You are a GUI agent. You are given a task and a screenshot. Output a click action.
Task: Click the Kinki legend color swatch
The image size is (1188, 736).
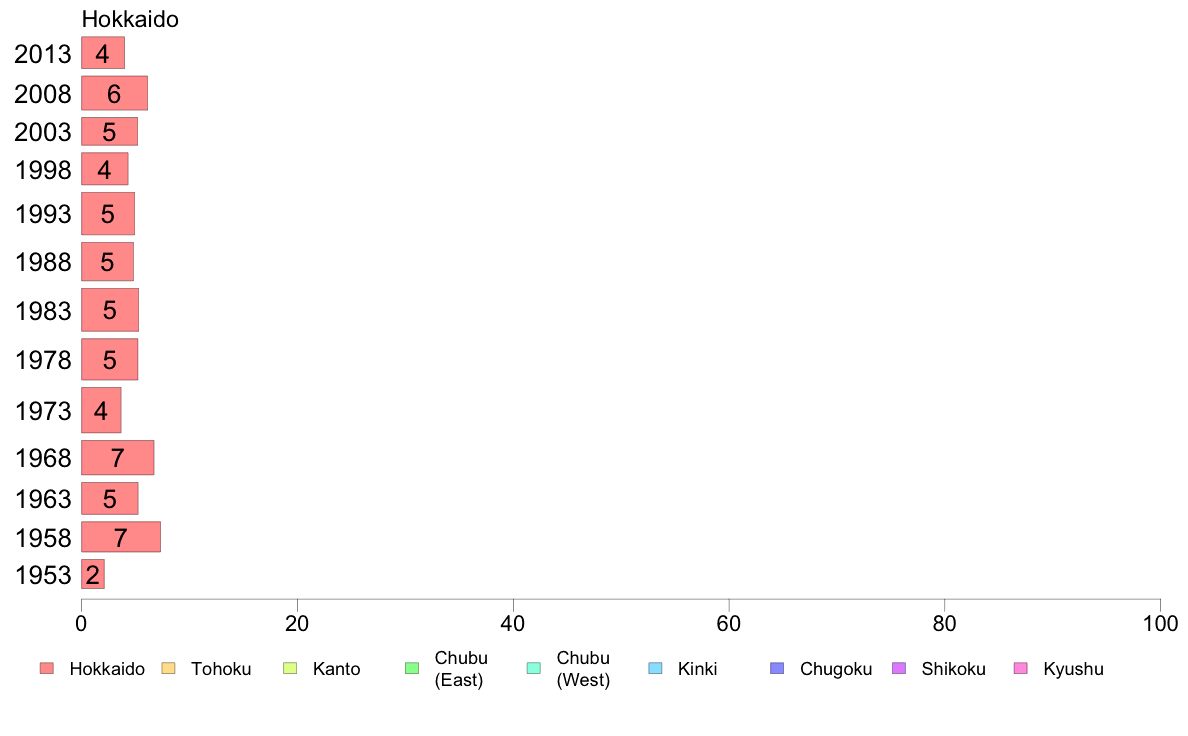[x=655, y=669]
